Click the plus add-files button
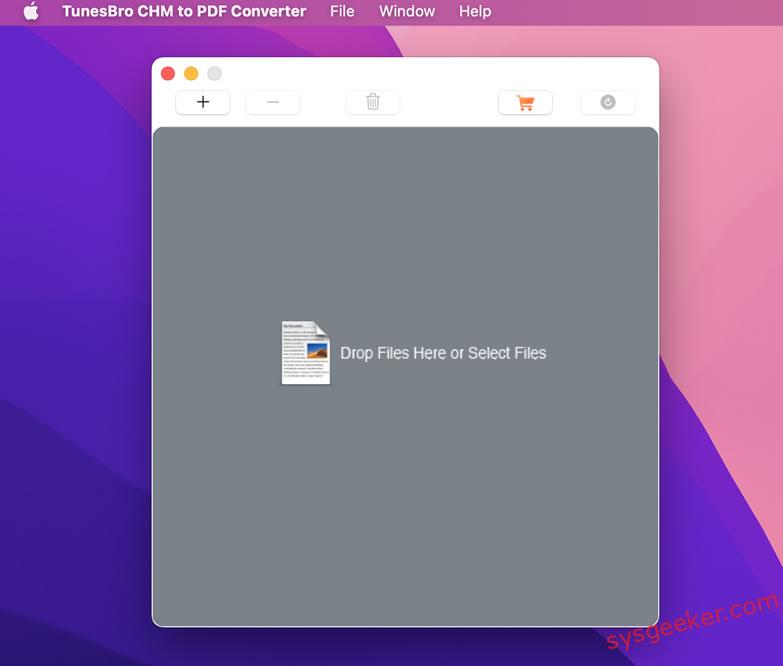This screenshot has height=666, width=783. pyautogui.click(x=203, y=102)
